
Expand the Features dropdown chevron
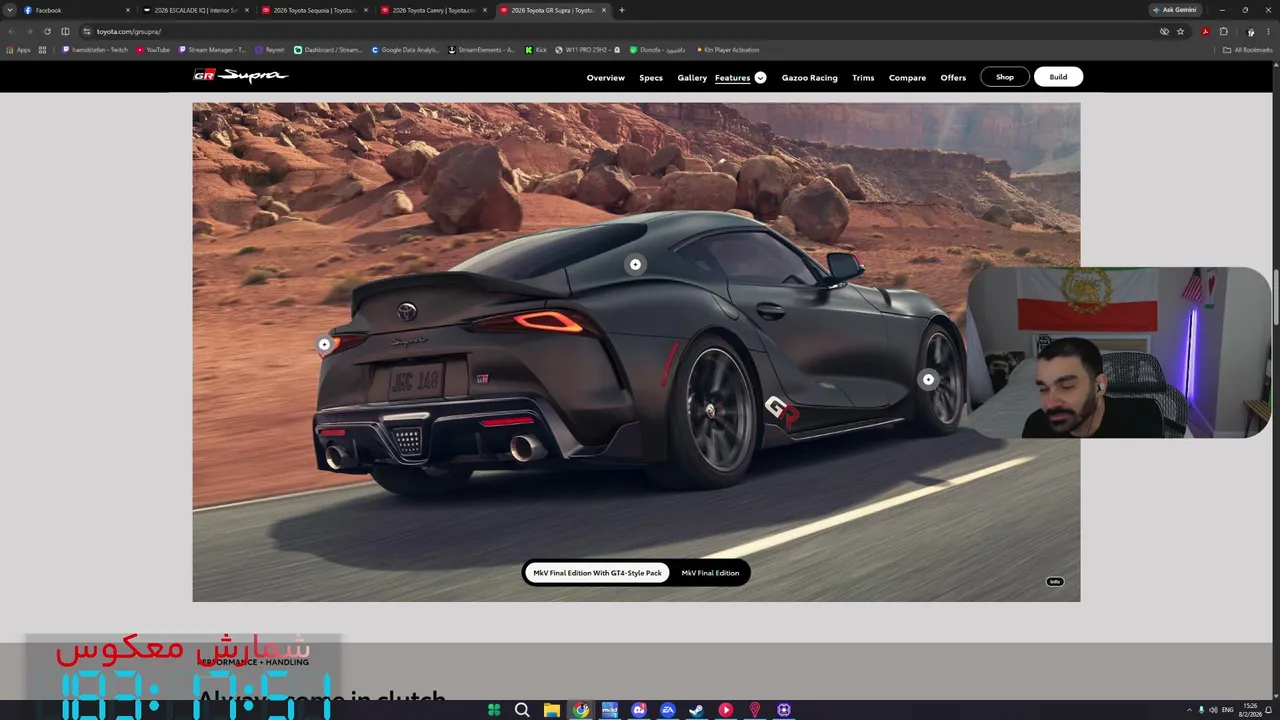click(760, 77)
